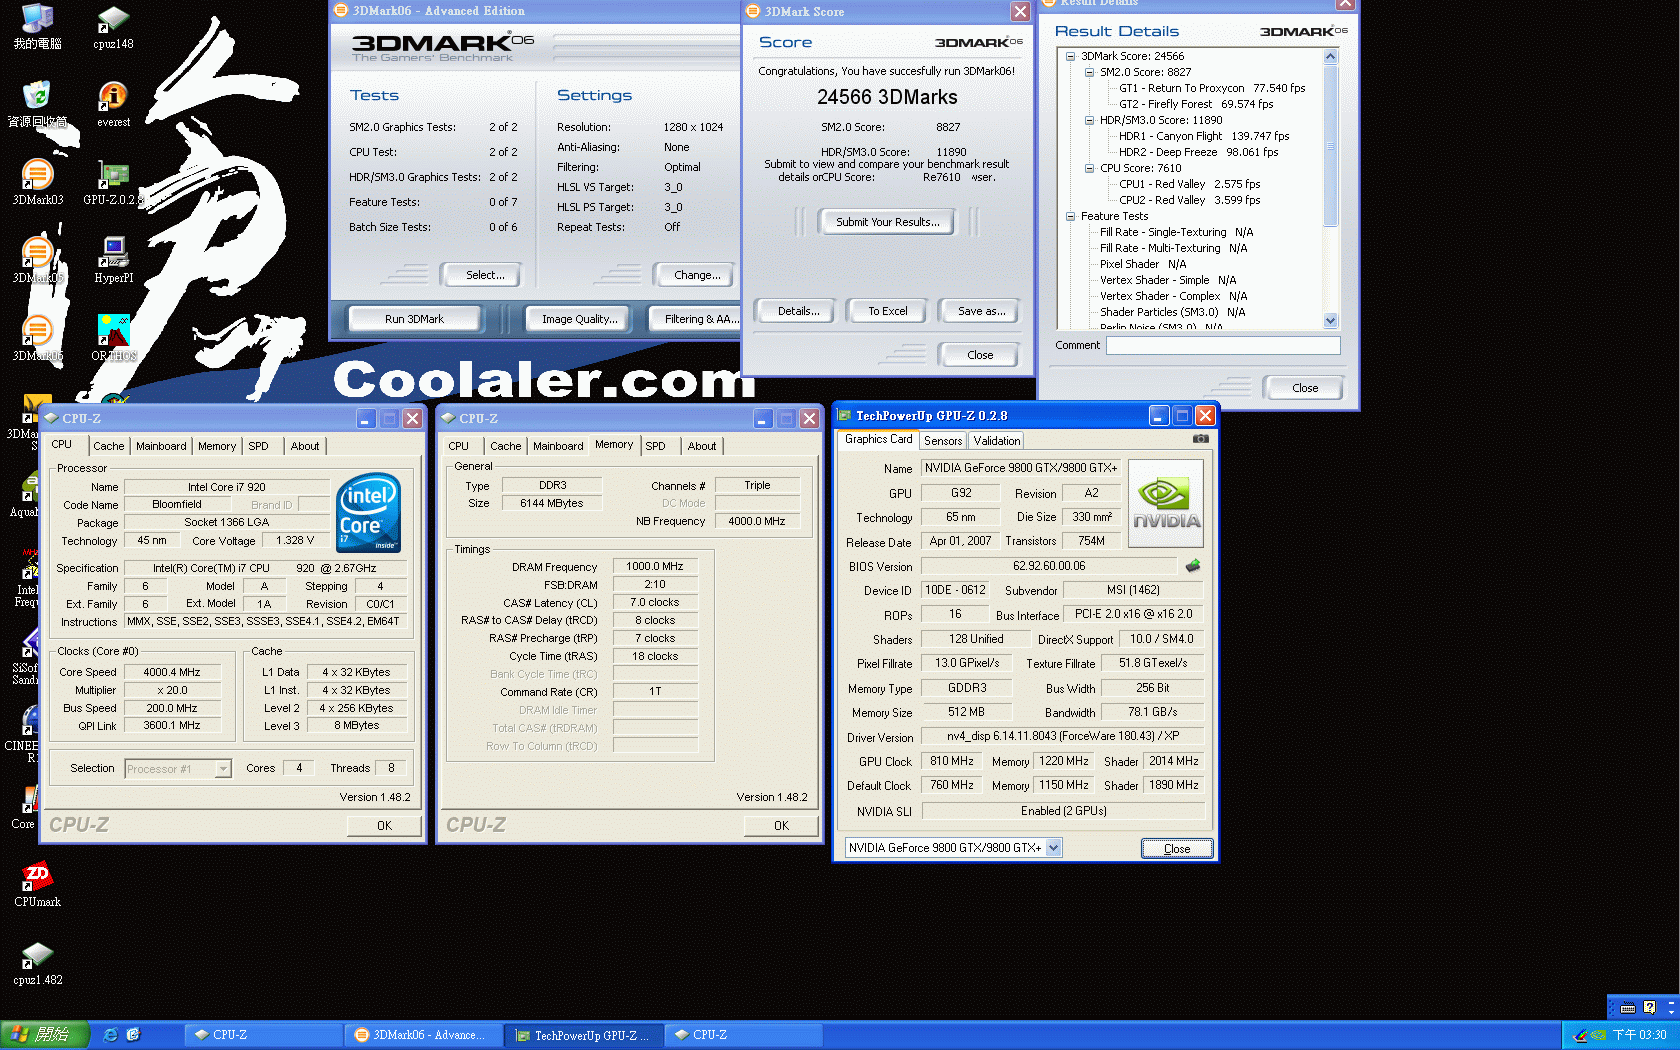Click OK in the left CPU-Z window
This screenshot has height=1050, width=1680.
tap(384, 826)
